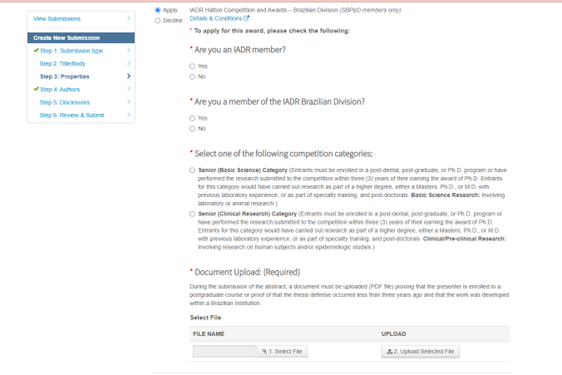Go to Step 5: Disclosures
Image resolution: width=562 pixels, height=375 pixels.
[x=65, y=102]
